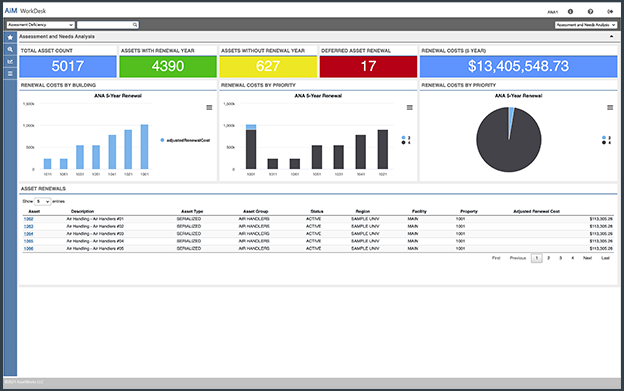Open the search magnifier in sidebar

[x=10, y=50]
